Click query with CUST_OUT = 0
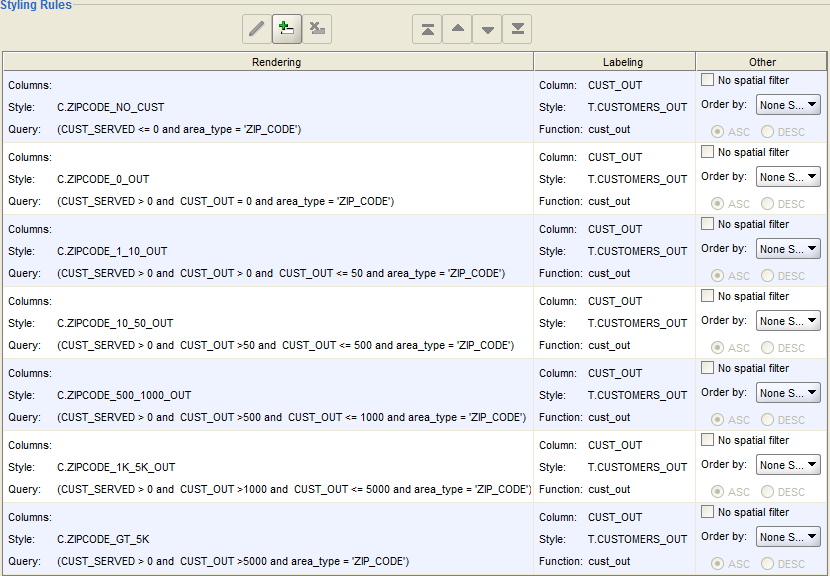 point(225,202)
